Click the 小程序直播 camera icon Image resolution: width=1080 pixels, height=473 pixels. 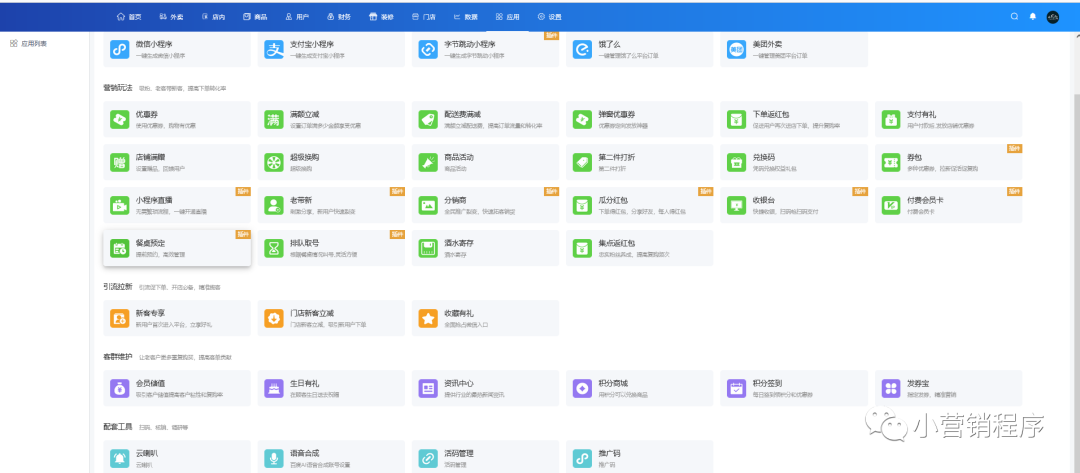pyautogui.click(x=120, y=205)
